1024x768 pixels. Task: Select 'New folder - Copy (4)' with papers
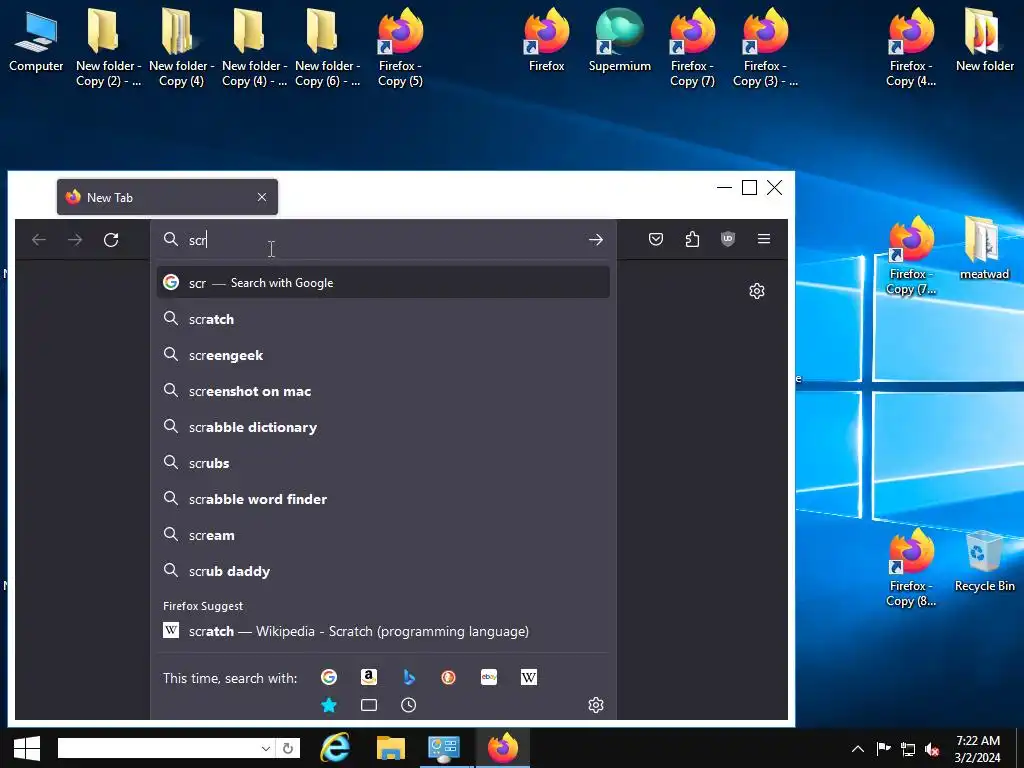(182, 48)
